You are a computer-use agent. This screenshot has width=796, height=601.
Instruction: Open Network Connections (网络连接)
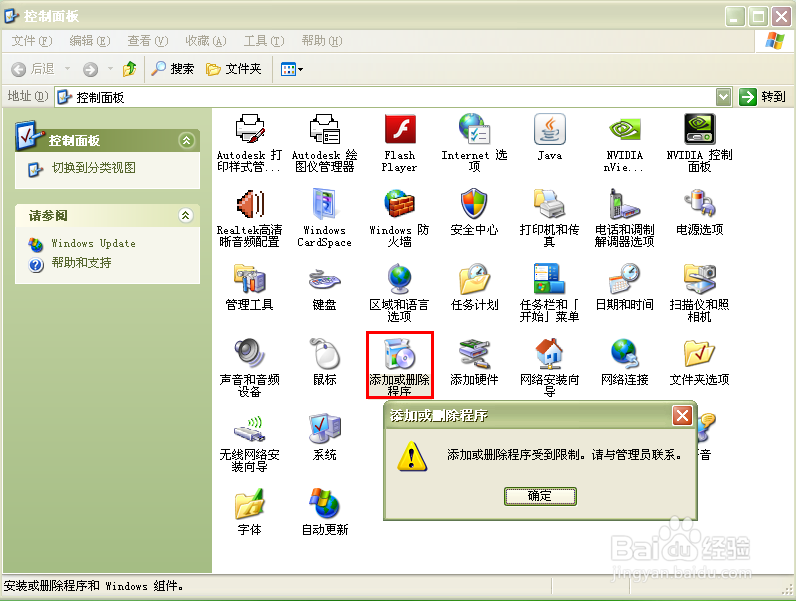pyautogui.click(x=624, y=362)
